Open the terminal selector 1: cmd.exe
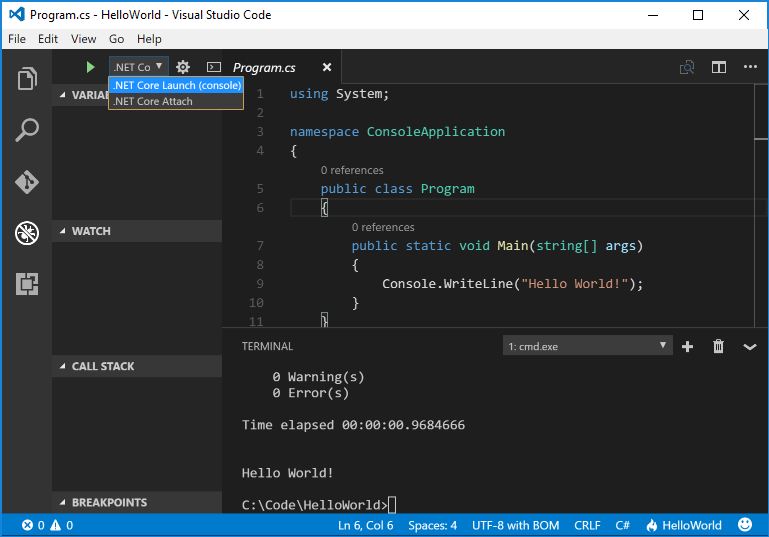The width and height of the screenshot is (769, 537). point(588,346)
